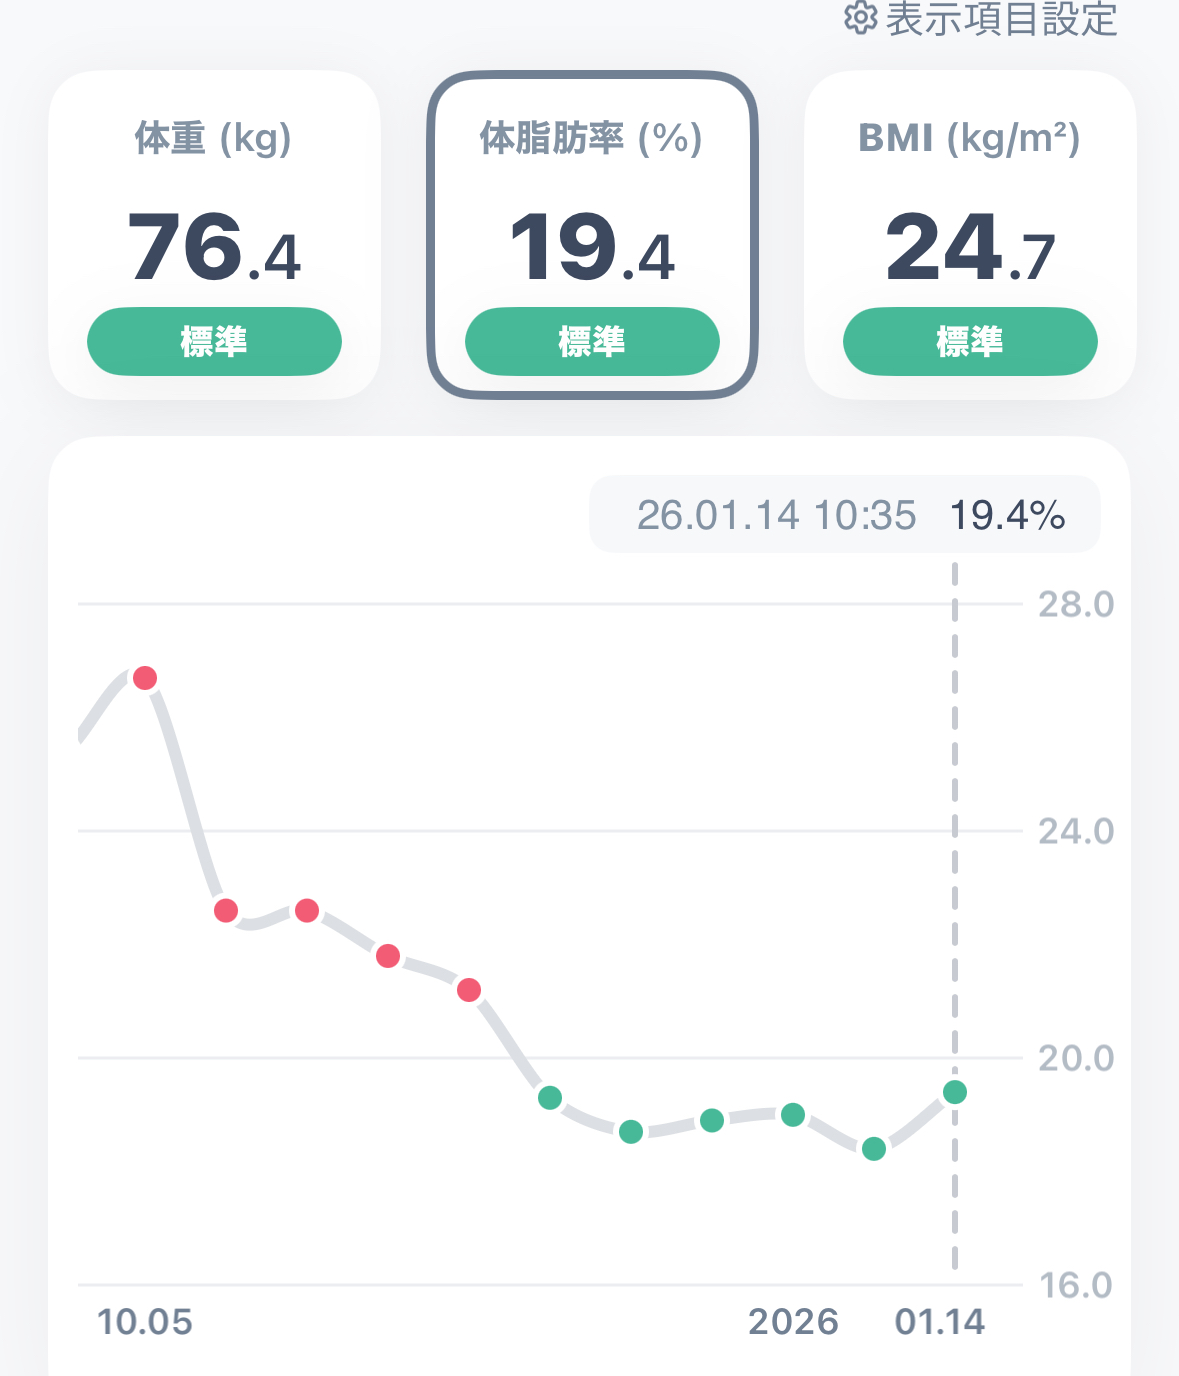The image size is (1179, 1376).
Task: Select the lowest green data point
Action: [x=874, y=1149]
